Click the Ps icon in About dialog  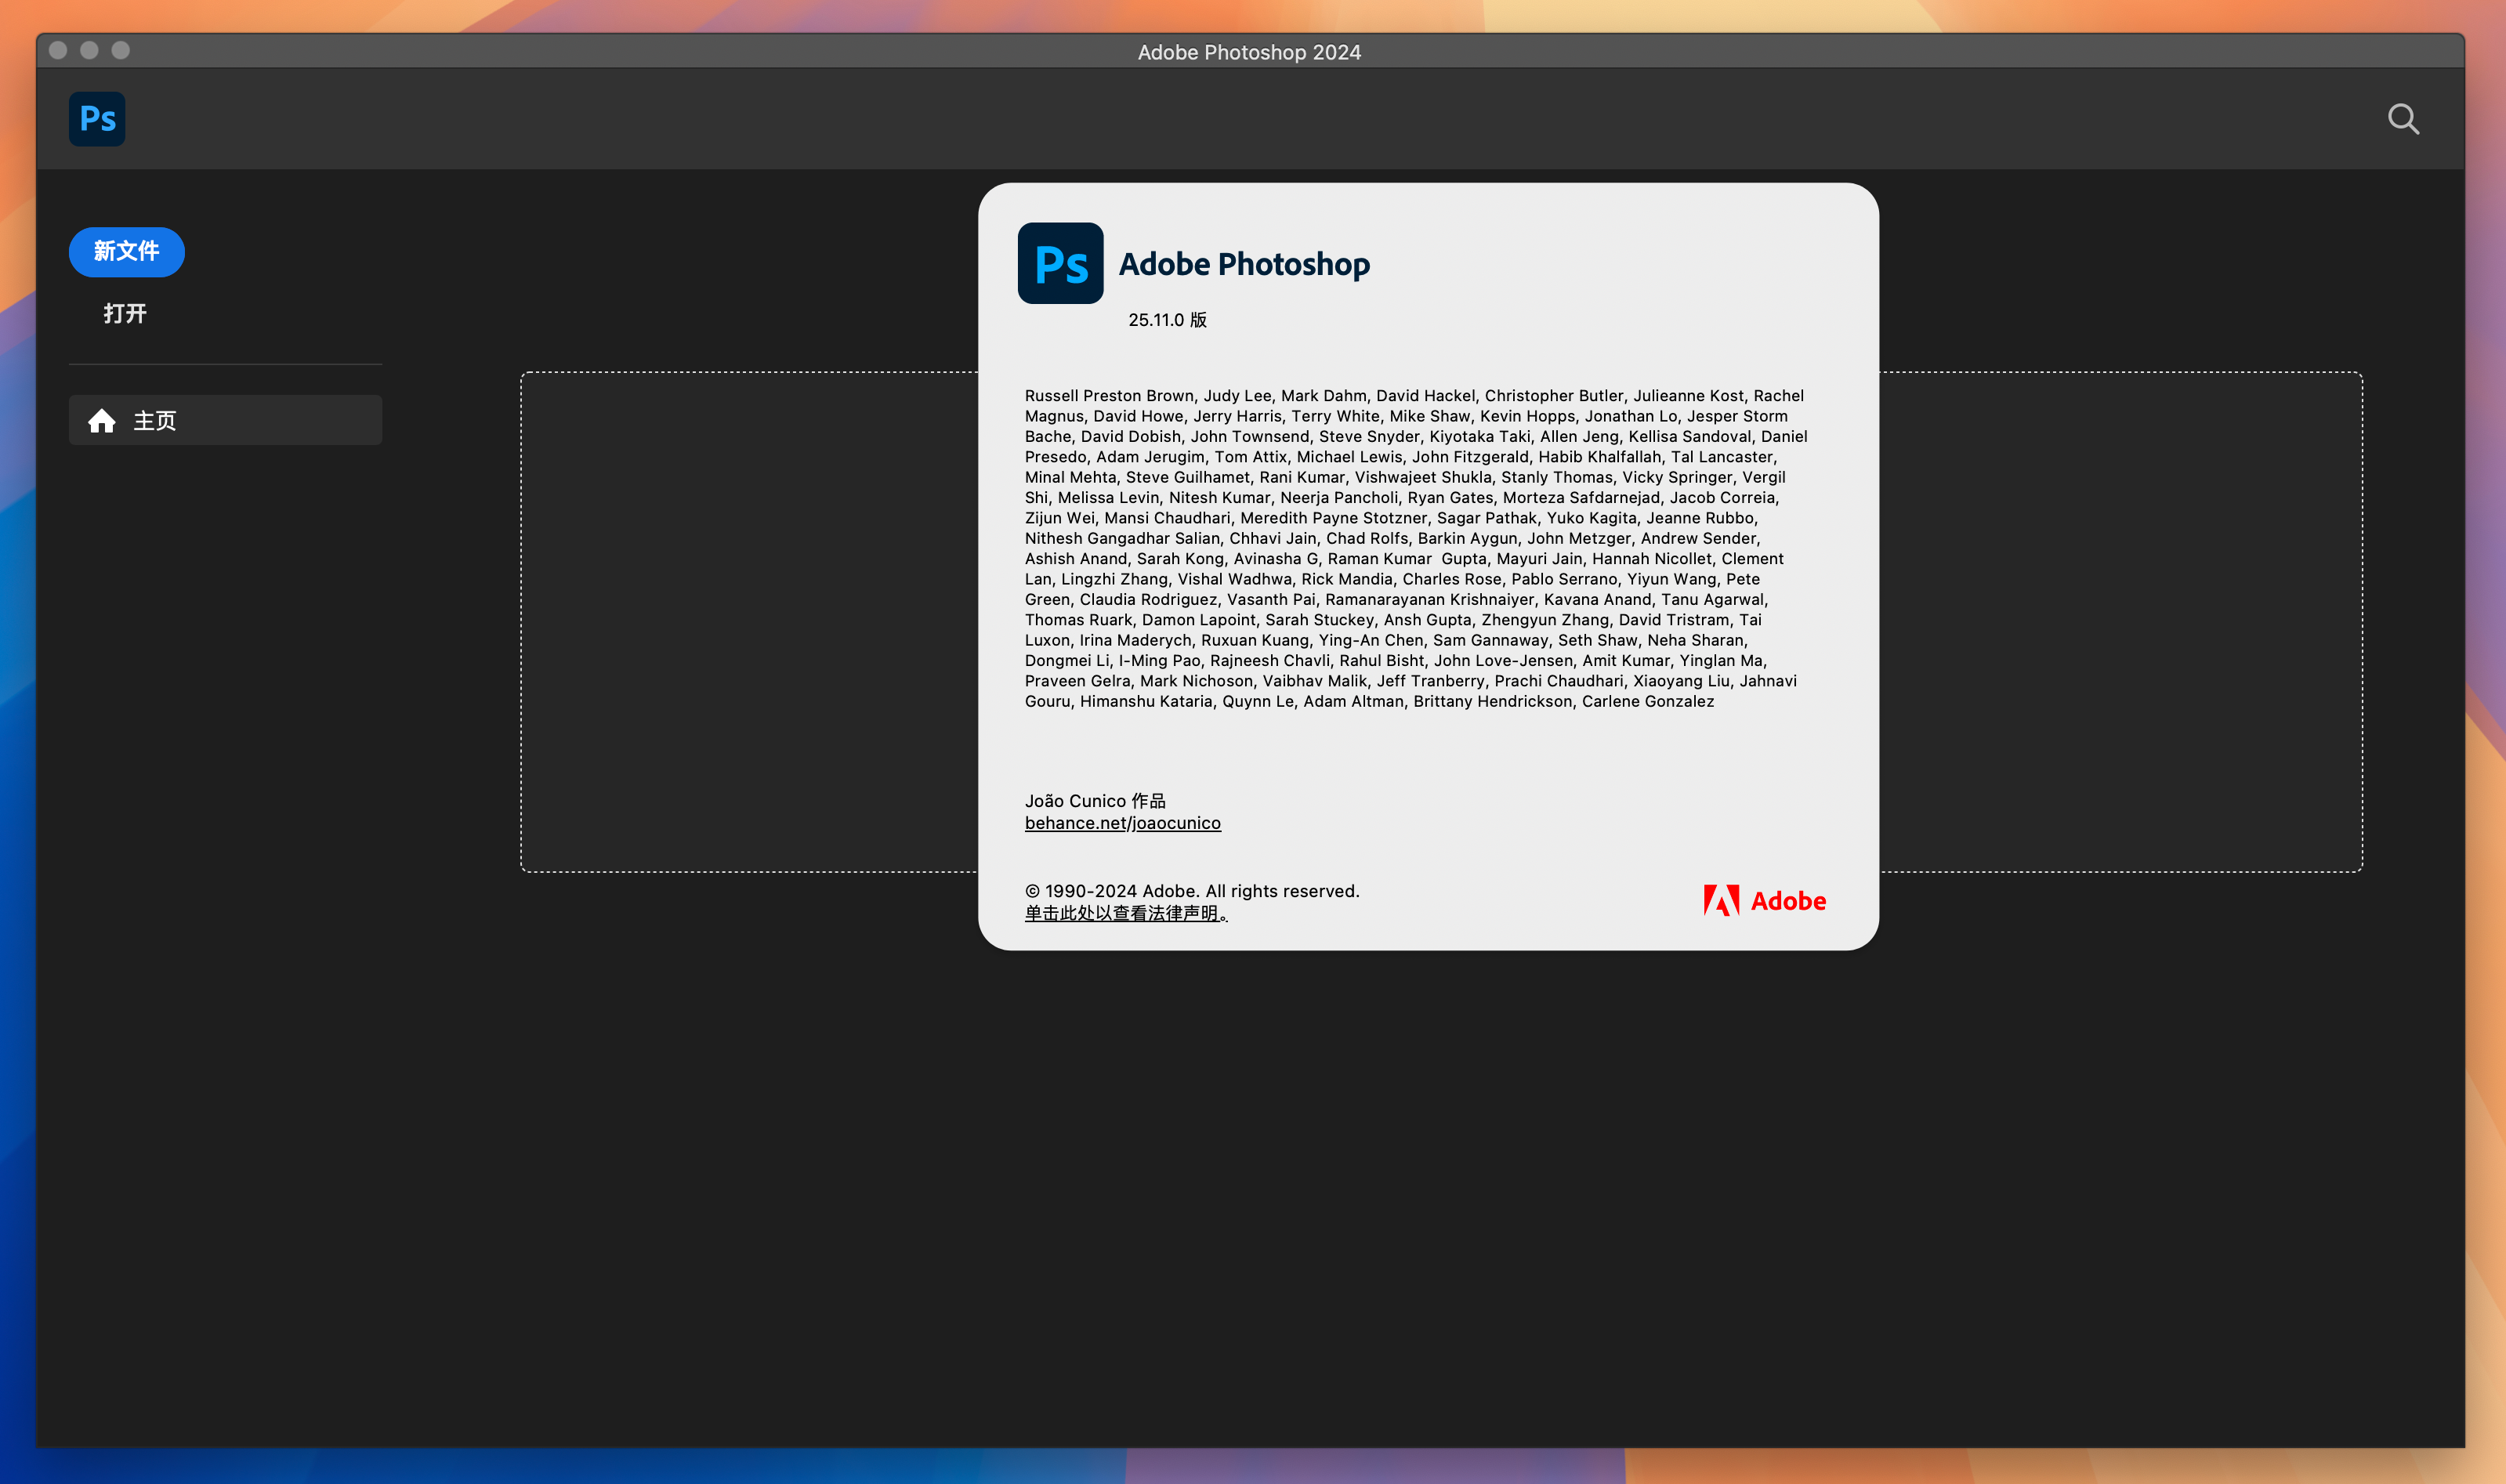(x=1060, y=263)
